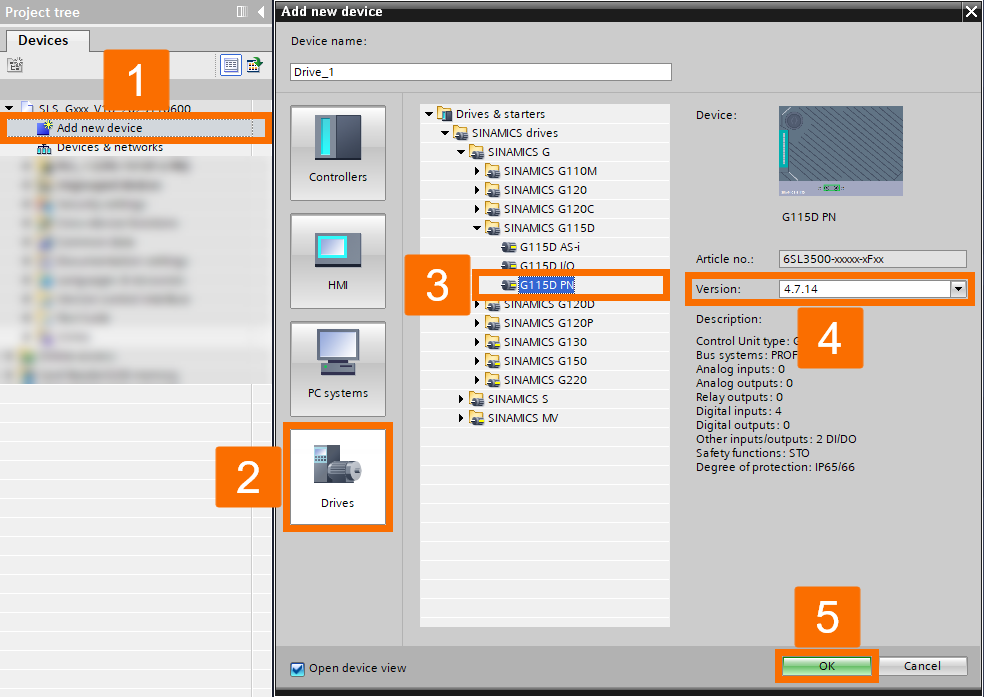
Task: Click the project tree toolbar icon at left
Action: coord(15,65)
